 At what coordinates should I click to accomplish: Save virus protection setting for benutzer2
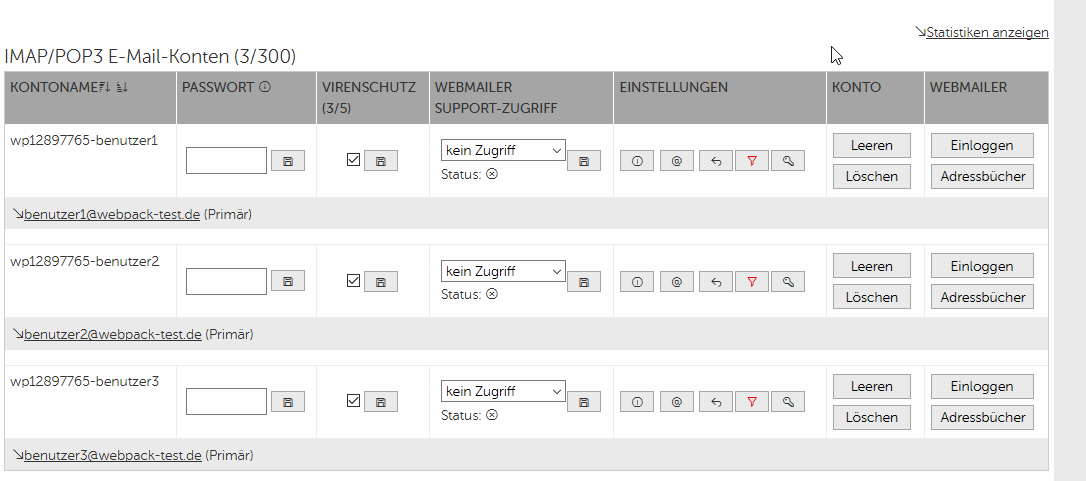tap(381, 281)
